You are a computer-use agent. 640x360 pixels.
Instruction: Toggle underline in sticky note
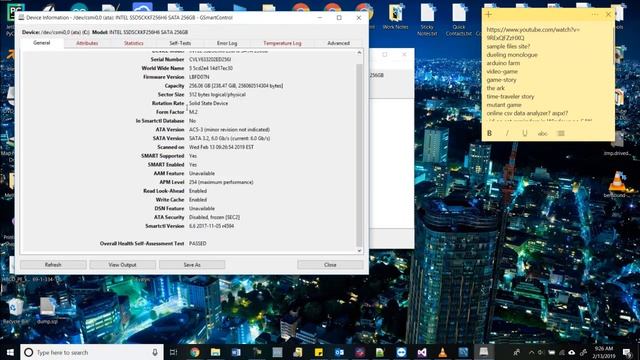tap(525, 133)
